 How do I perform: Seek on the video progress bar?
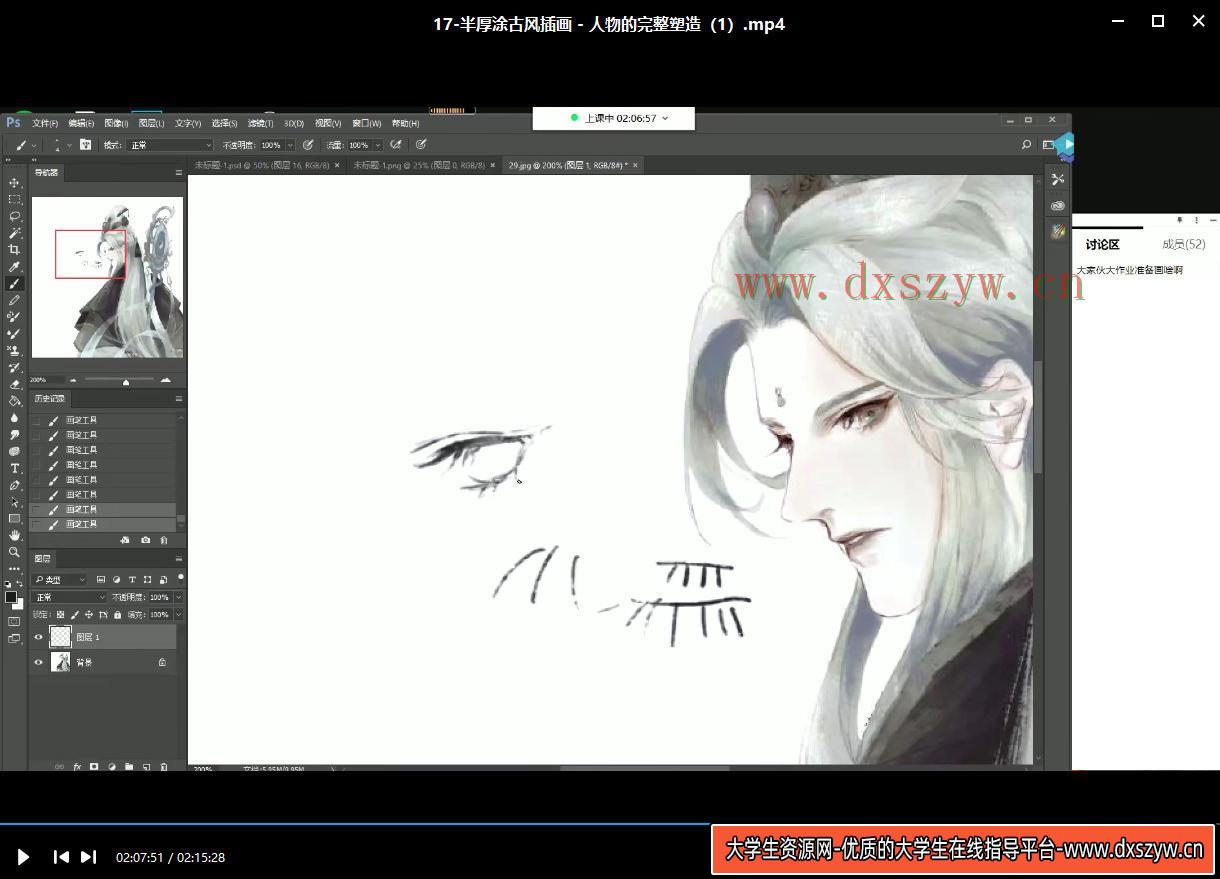coord(610,825)
